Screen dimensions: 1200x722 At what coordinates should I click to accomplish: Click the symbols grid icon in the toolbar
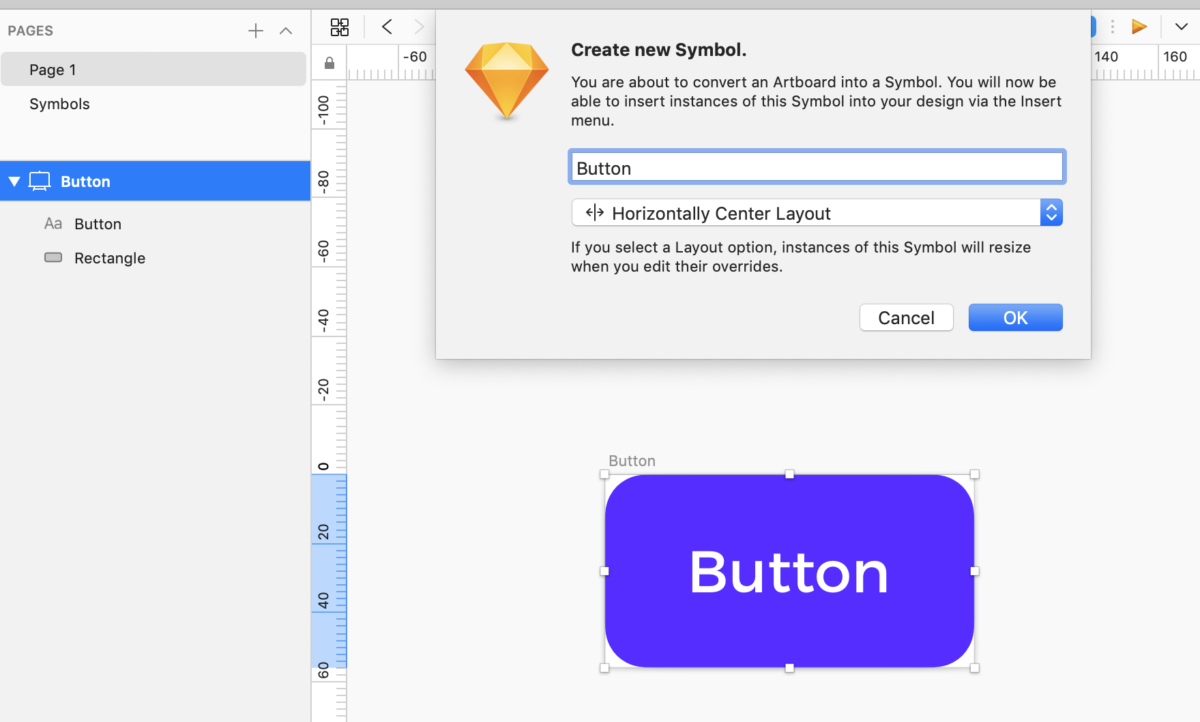pyautogui.click(x=340, y=27)
